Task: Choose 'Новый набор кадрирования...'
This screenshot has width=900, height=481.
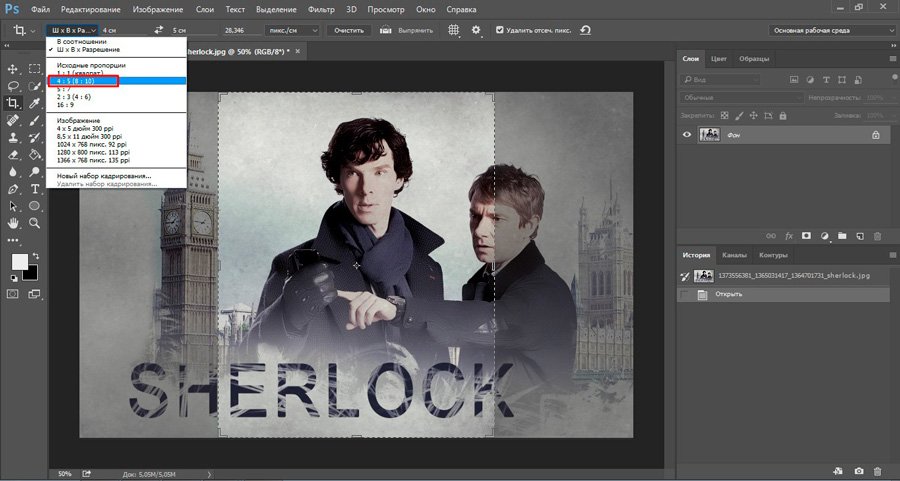Action: pyautogui.click(x=117, y=176)
